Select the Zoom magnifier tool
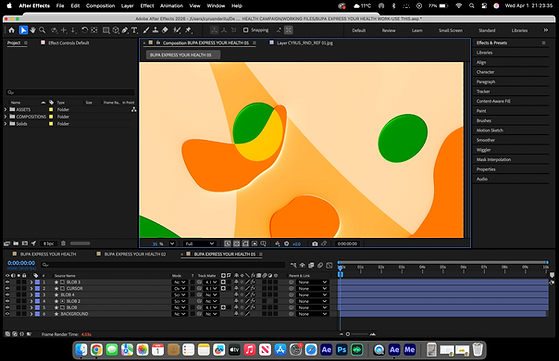 (x=42, y=30)
